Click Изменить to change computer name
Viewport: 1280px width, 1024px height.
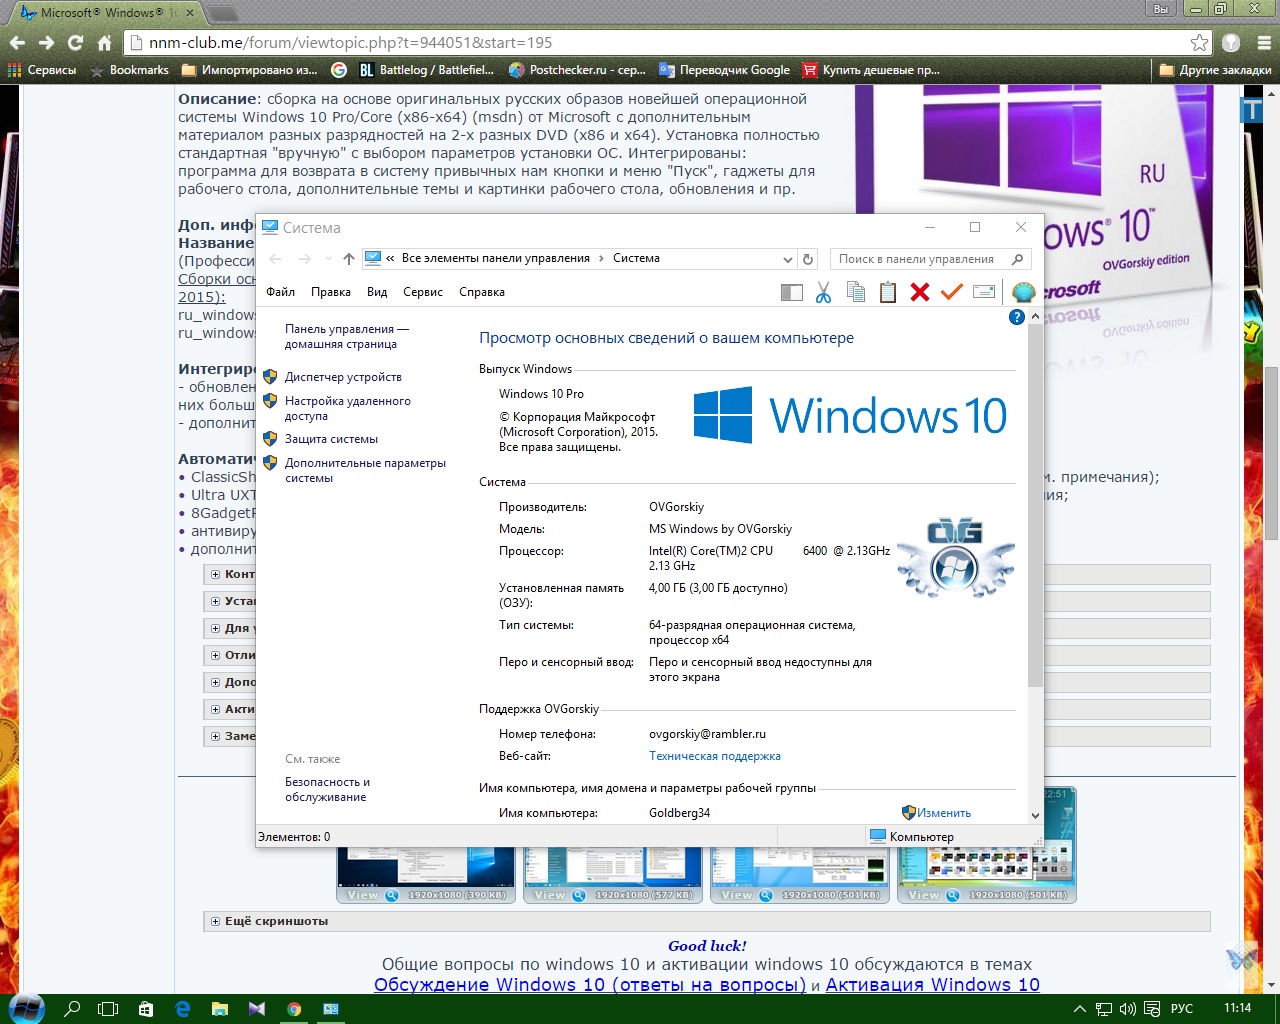tap(944, 813)
